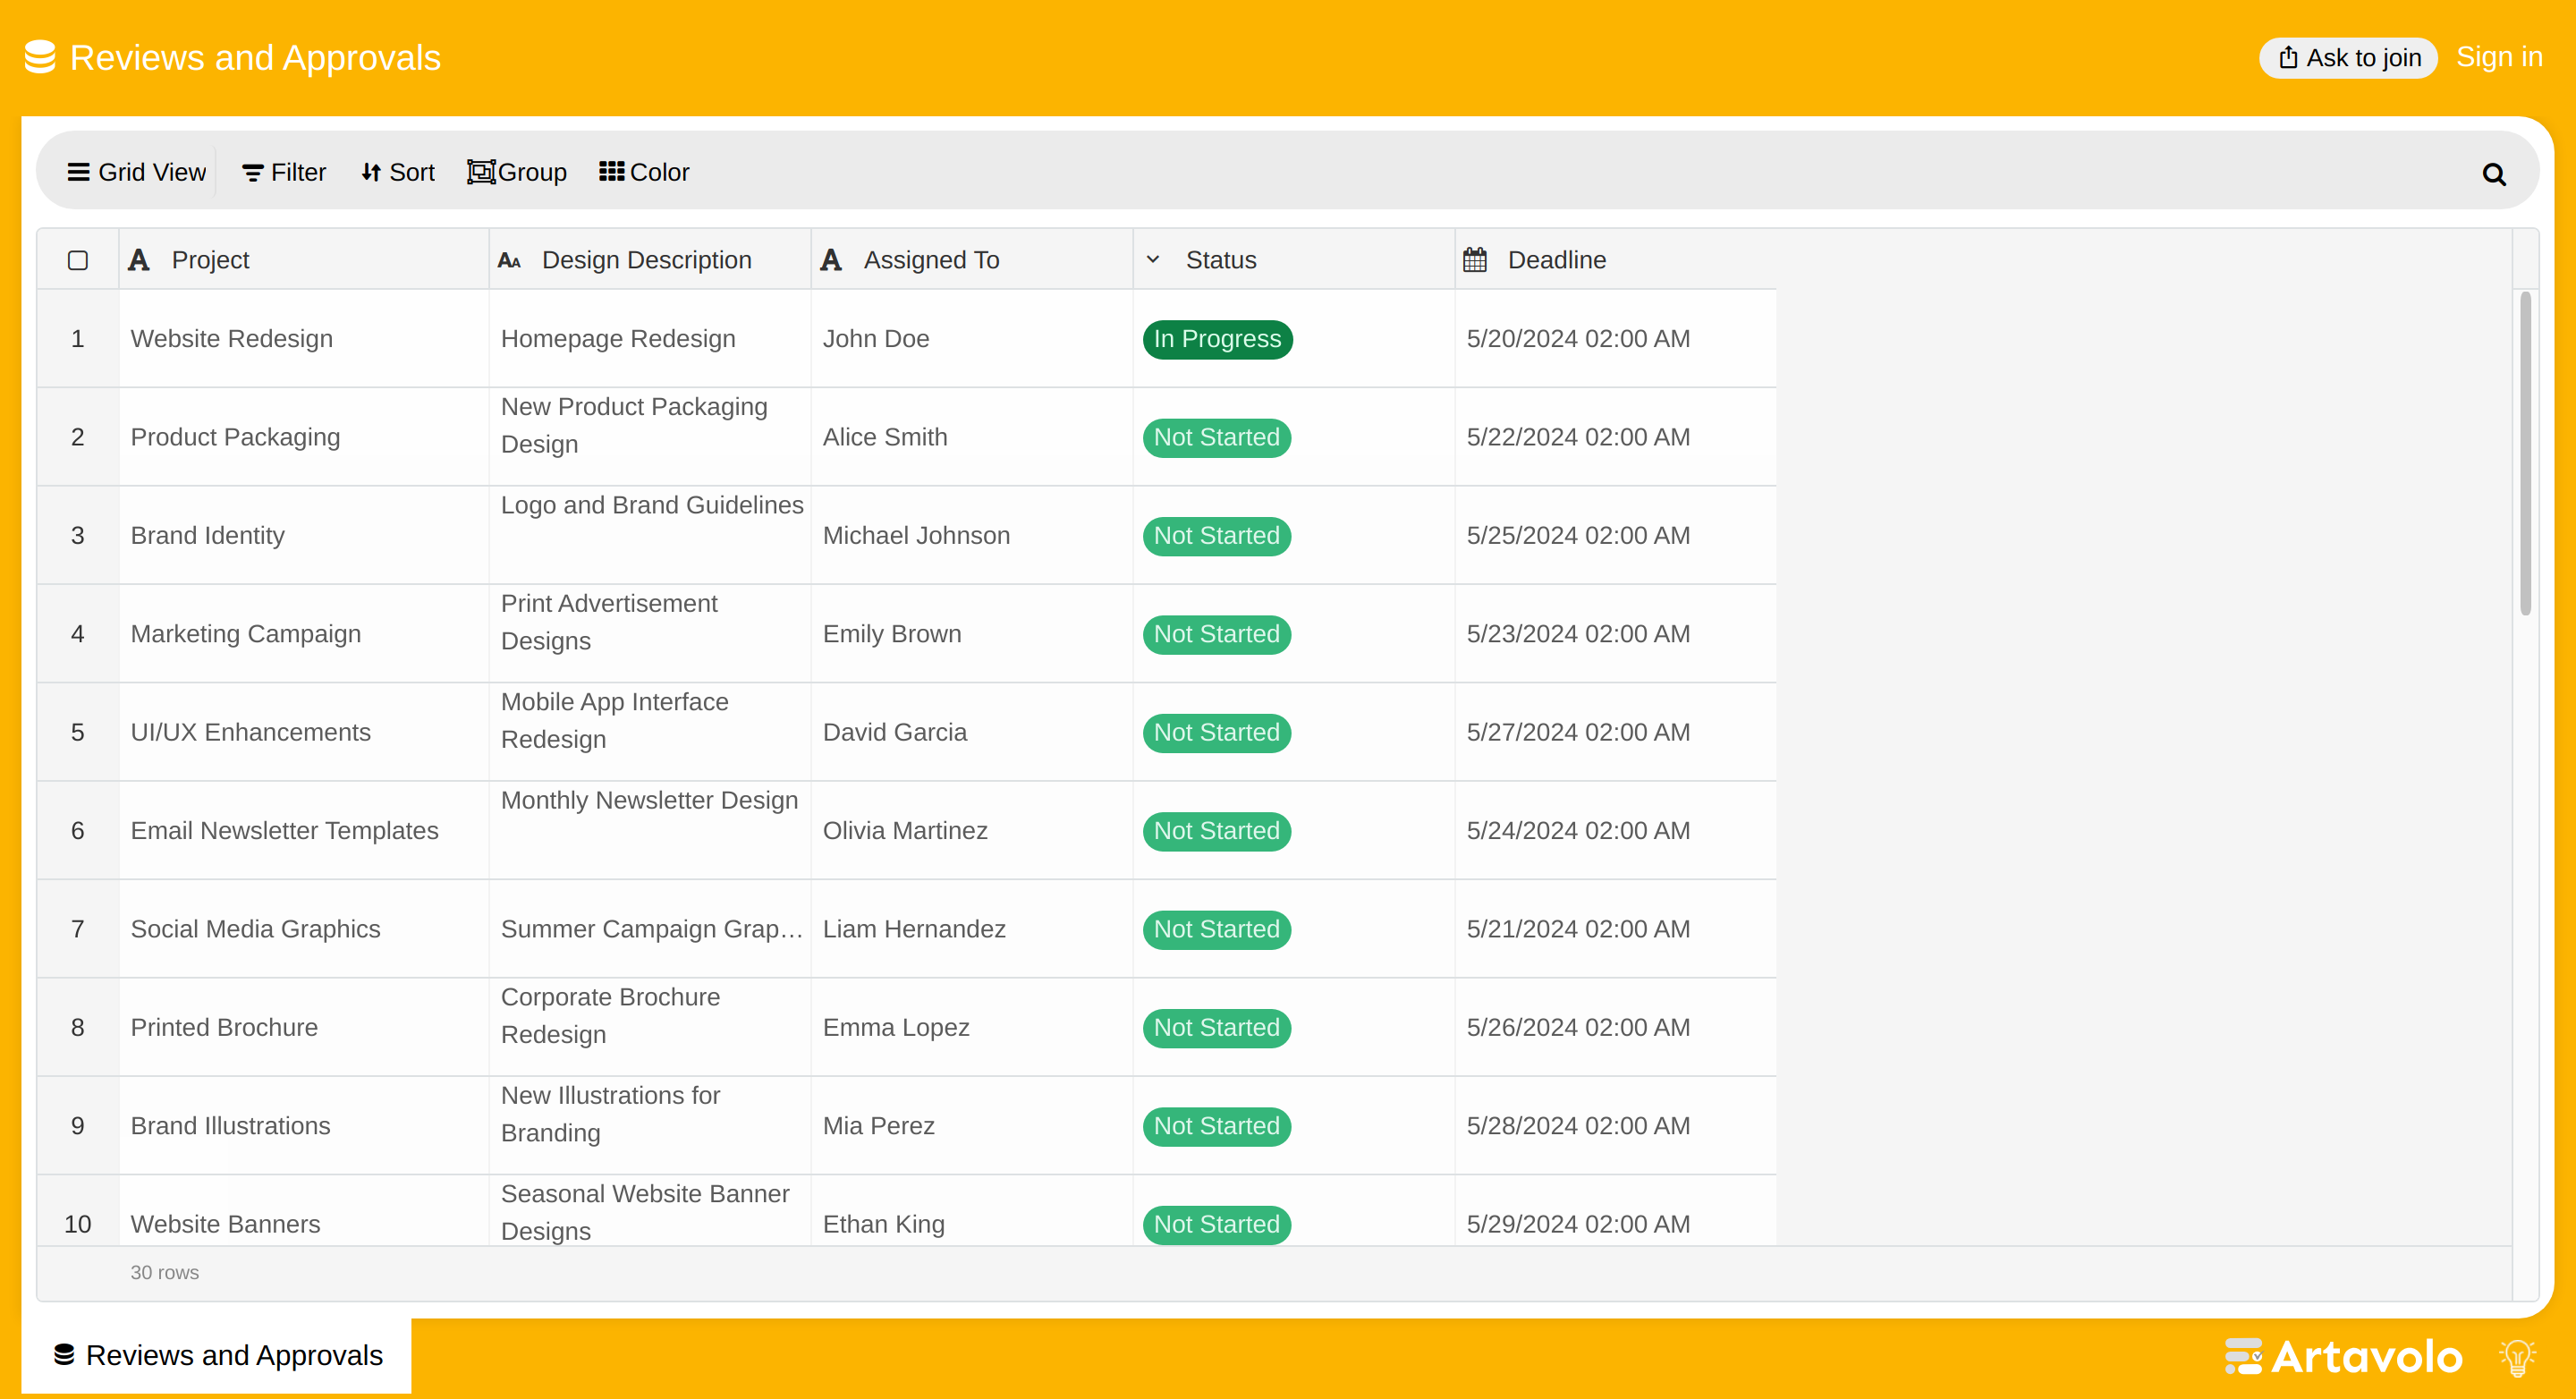2576x1399 pixels.
Task: Click the 'Michael Johnson' assignee cell
Action: pyautogui.click(x=972, y=536)
